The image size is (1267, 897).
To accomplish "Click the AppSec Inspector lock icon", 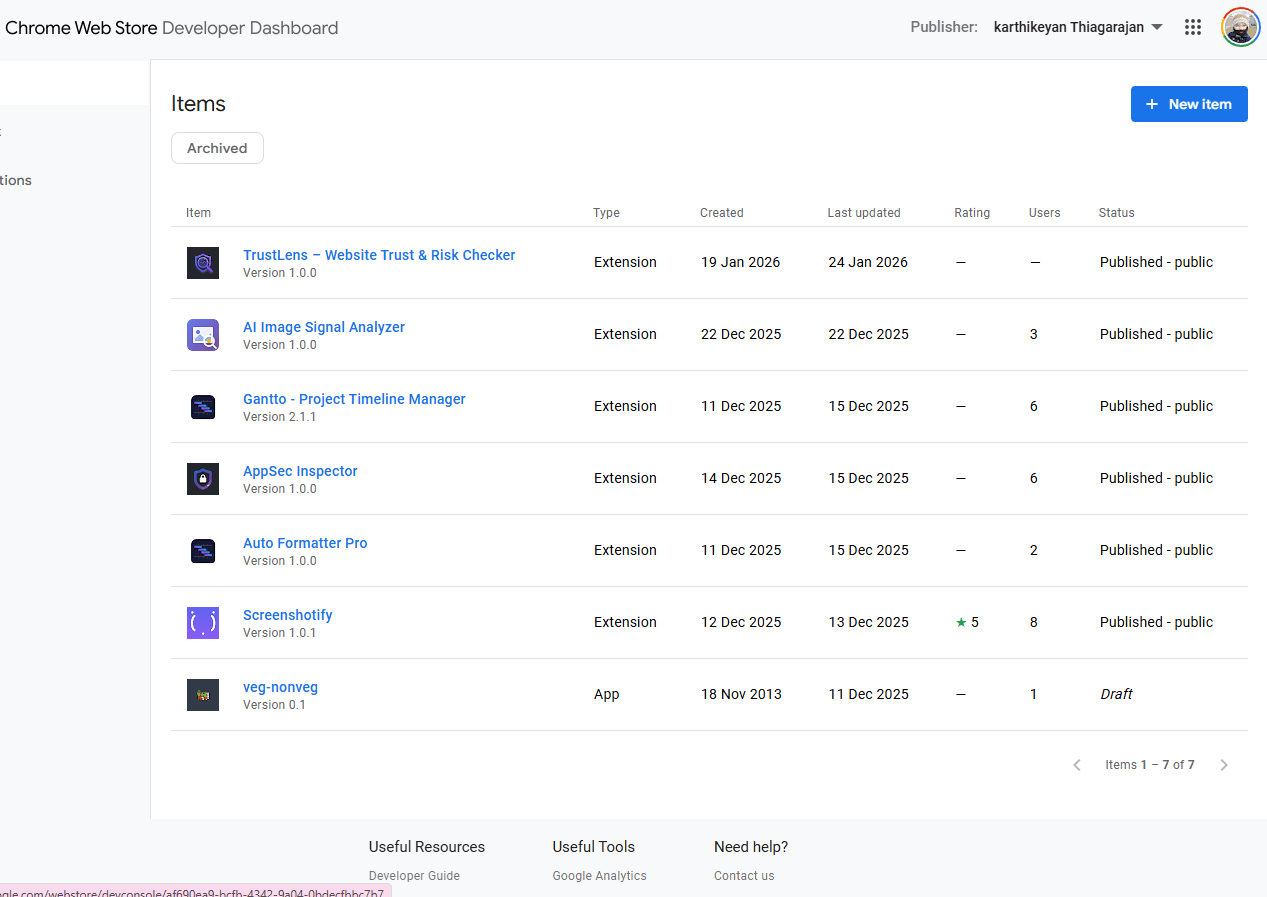I will 203,478.
